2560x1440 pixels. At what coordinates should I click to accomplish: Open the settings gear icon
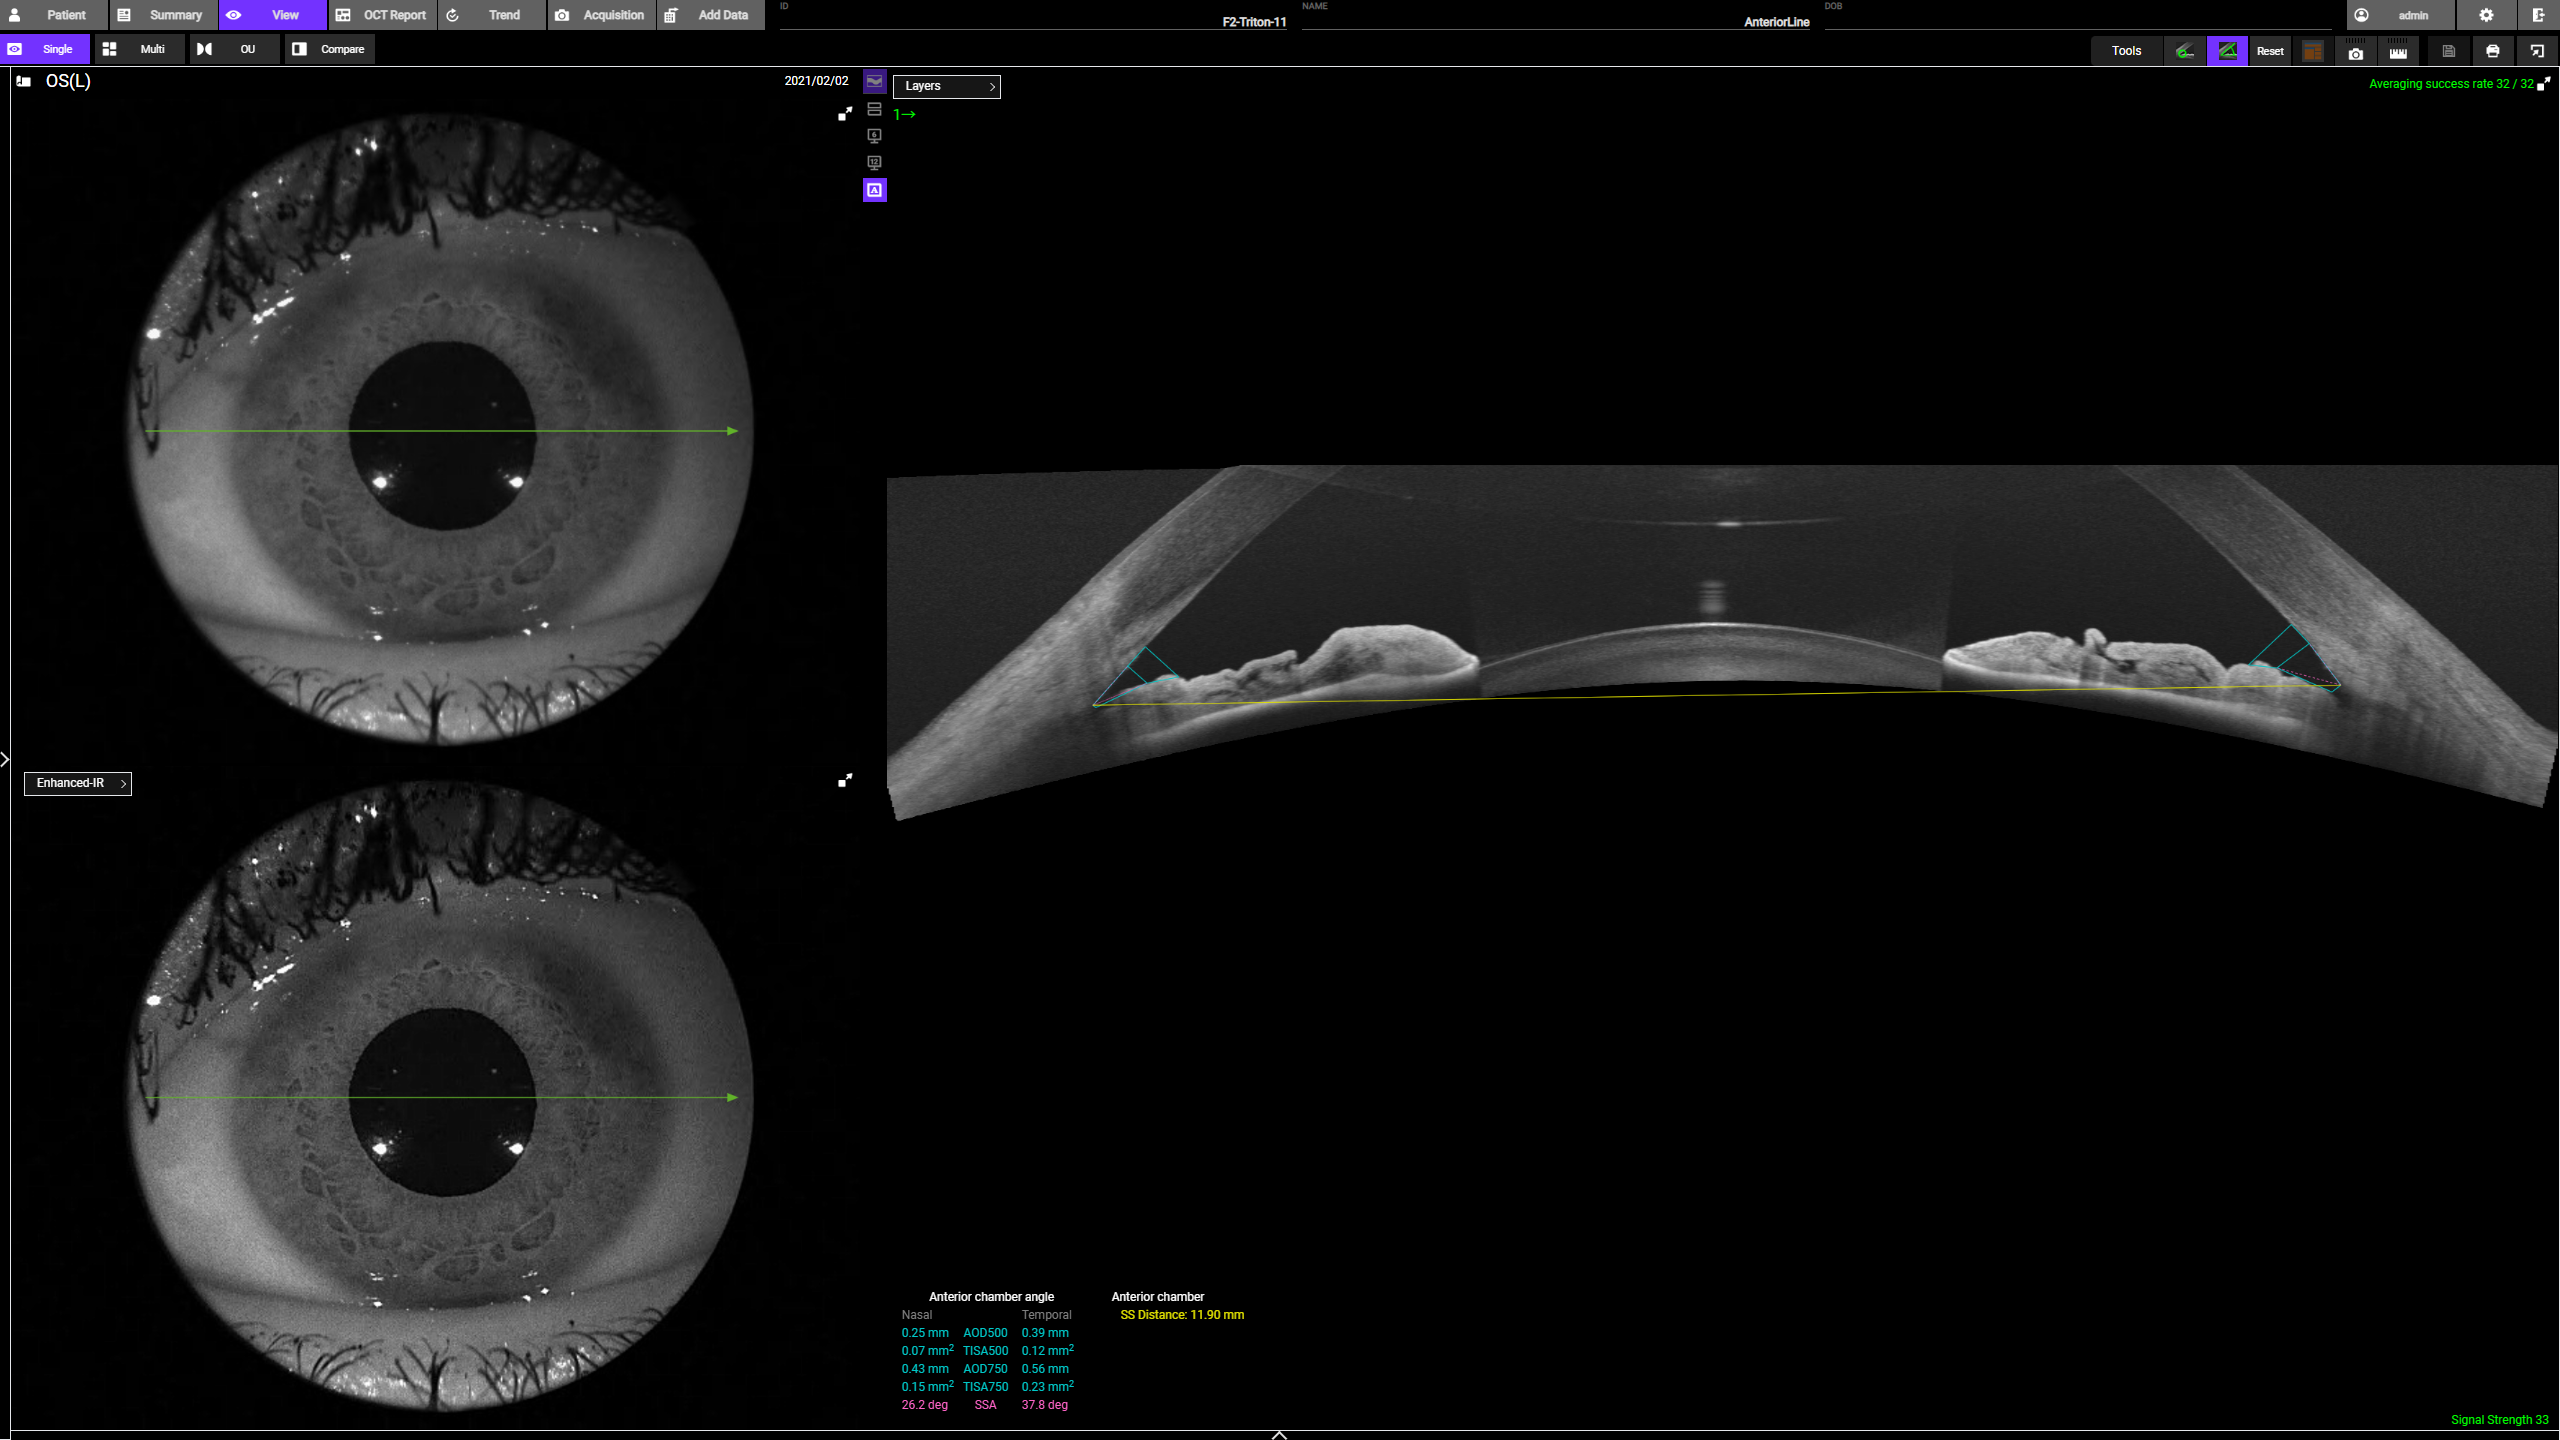2486,15
